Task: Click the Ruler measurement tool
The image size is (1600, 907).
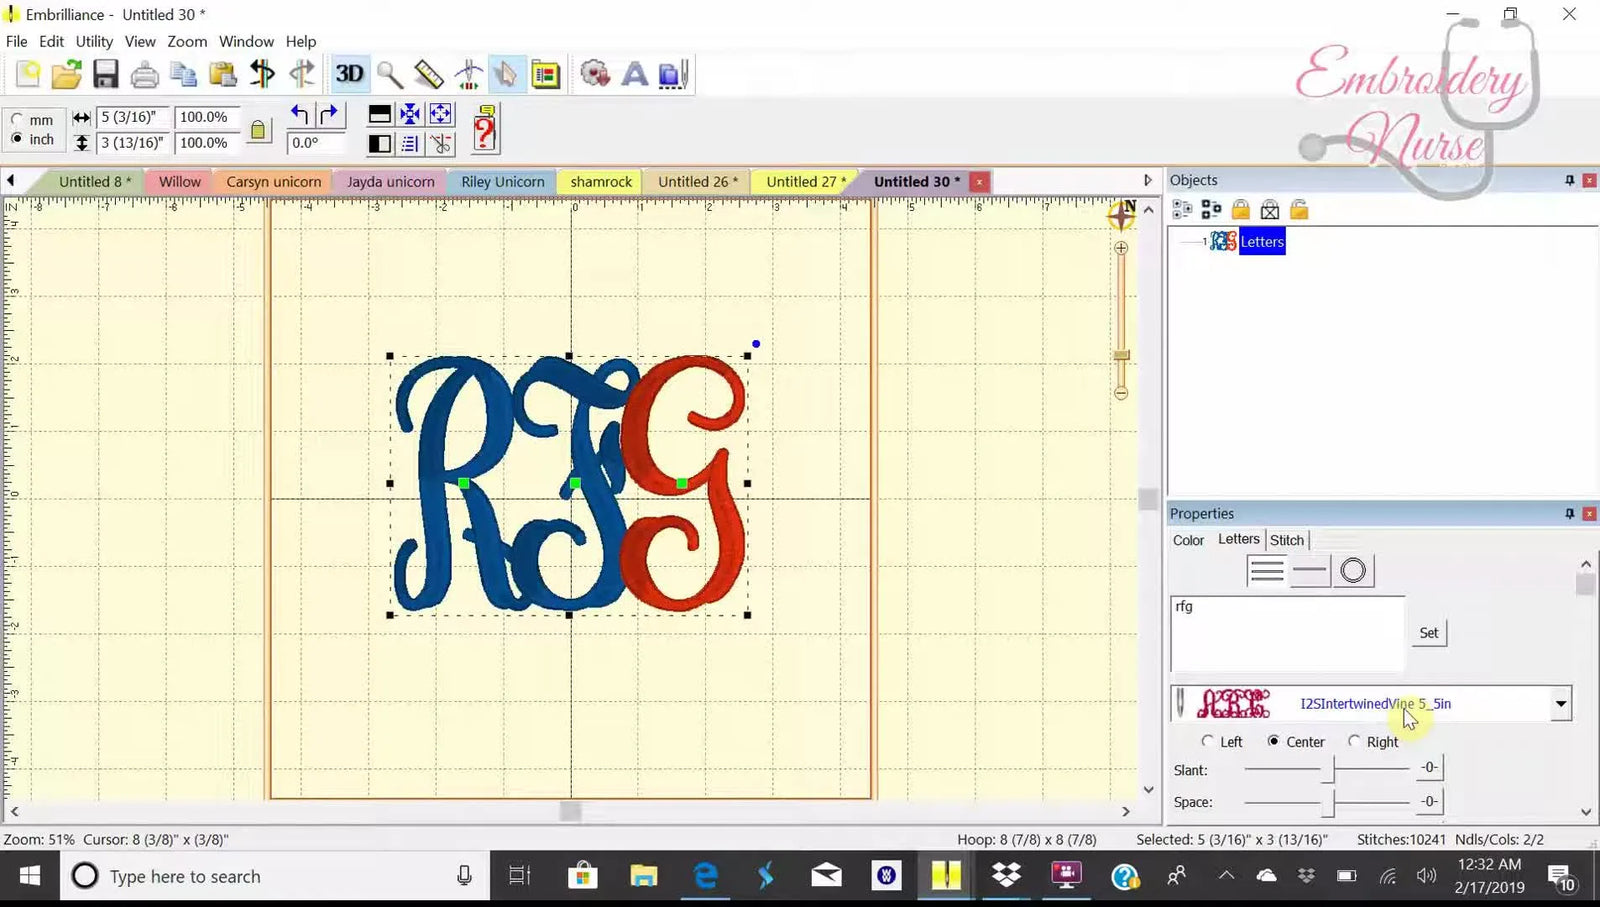Action: (x=429, y=74)
